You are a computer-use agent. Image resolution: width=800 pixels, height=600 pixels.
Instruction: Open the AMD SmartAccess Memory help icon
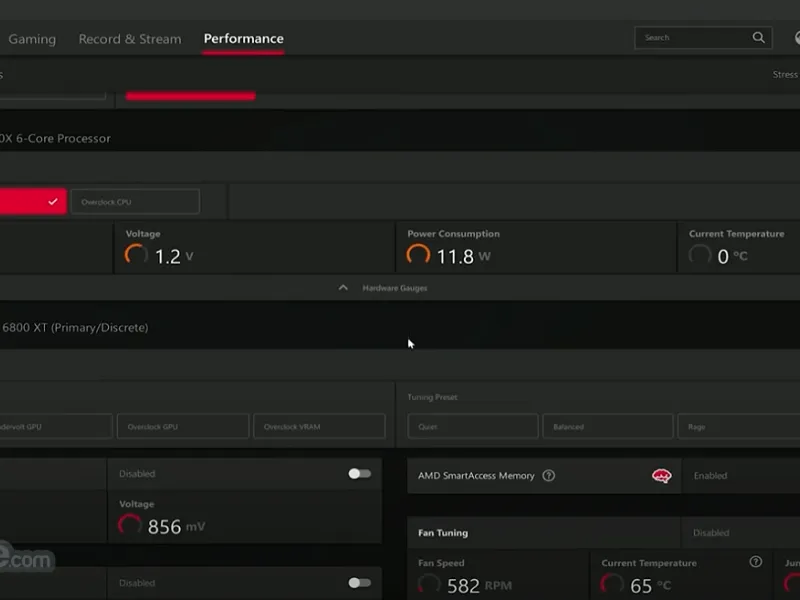(548, 476)
